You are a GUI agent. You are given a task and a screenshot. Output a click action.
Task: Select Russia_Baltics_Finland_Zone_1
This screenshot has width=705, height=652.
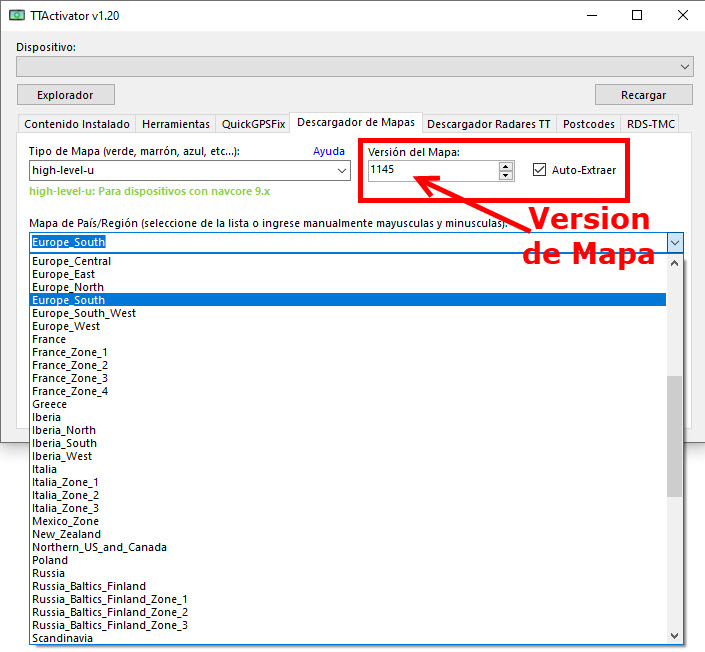coord(348,599)
